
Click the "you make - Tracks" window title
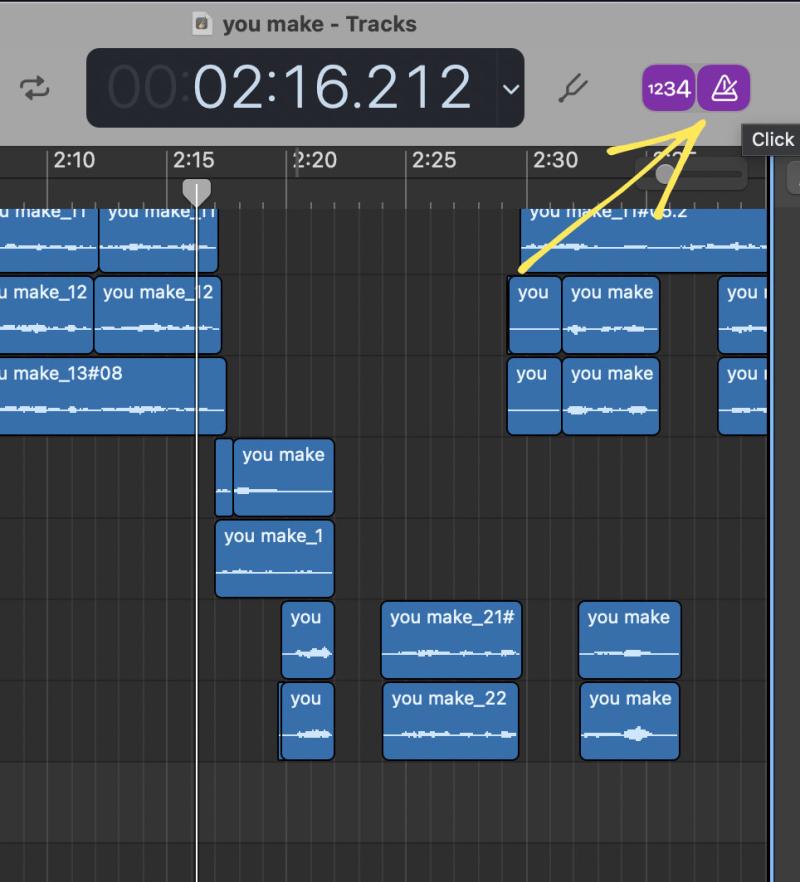(x=319, y=24)
